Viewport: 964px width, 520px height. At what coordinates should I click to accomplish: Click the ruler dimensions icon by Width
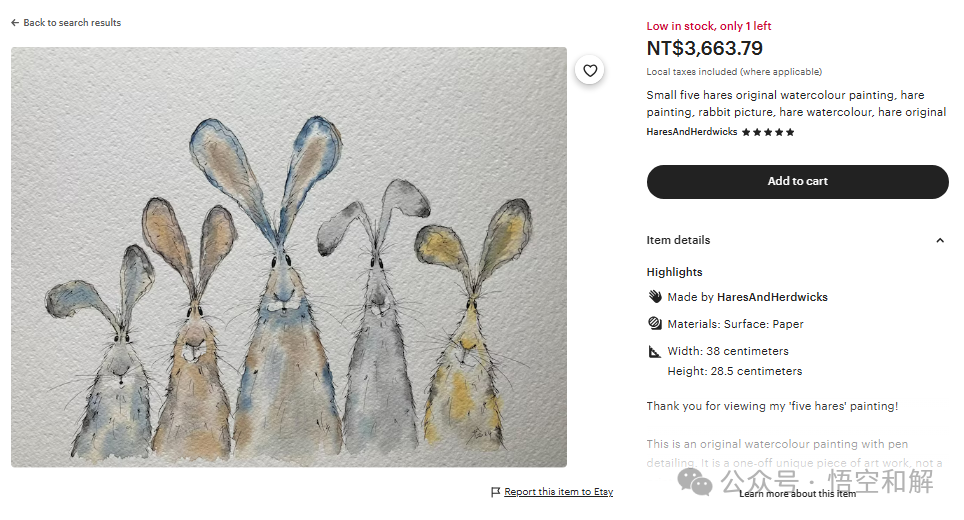[655, 352]
